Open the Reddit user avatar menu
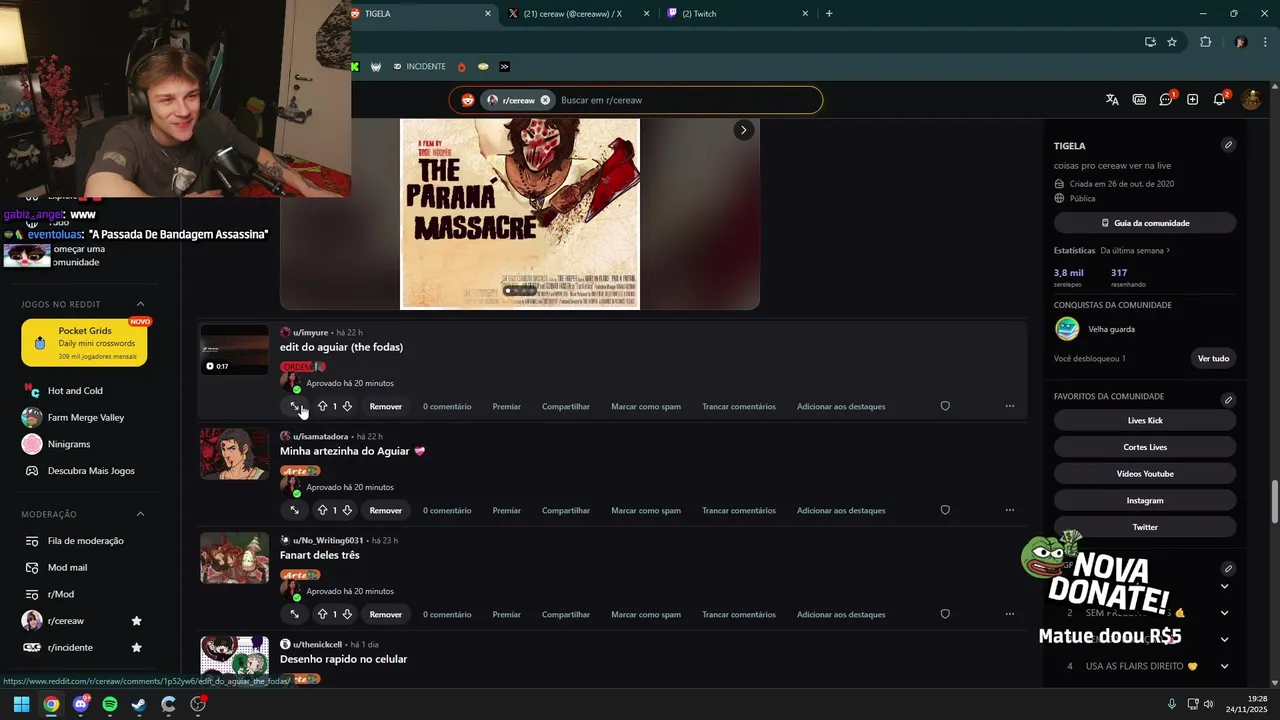The image size is (1280, 720). (x=1250, y=100)
